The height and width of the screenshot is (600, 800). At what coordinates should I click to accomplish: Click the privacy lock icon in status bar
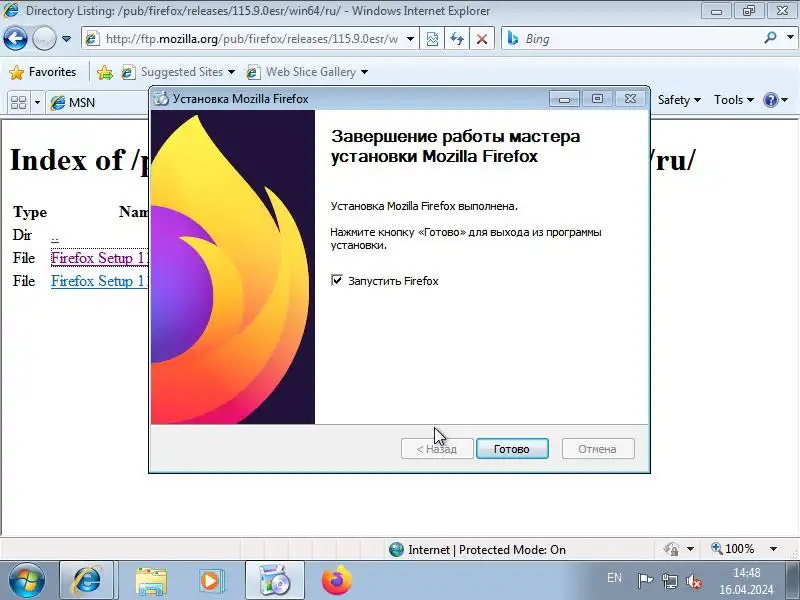671,549
